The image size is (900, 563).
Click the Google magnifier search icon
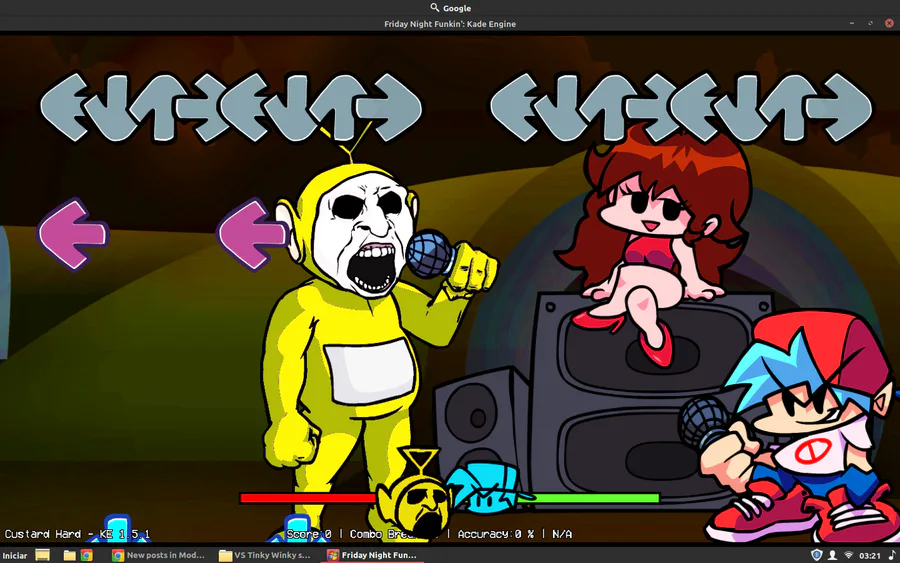click(435, 7)
